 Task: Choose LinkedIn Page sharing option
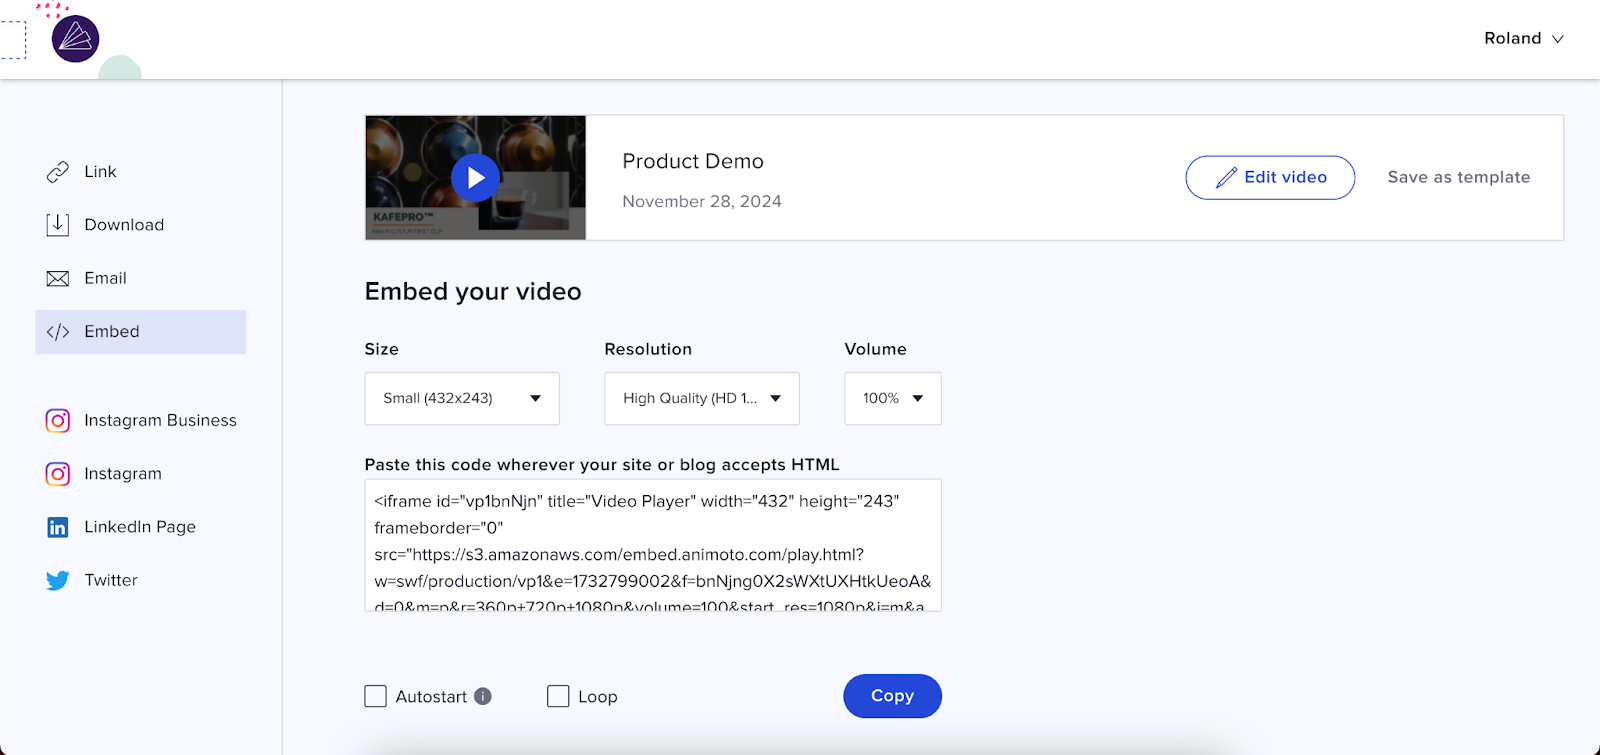pos(141,527)
